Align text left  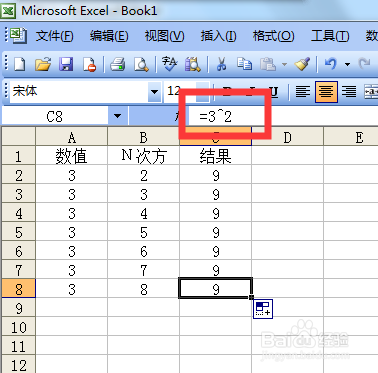303,91
